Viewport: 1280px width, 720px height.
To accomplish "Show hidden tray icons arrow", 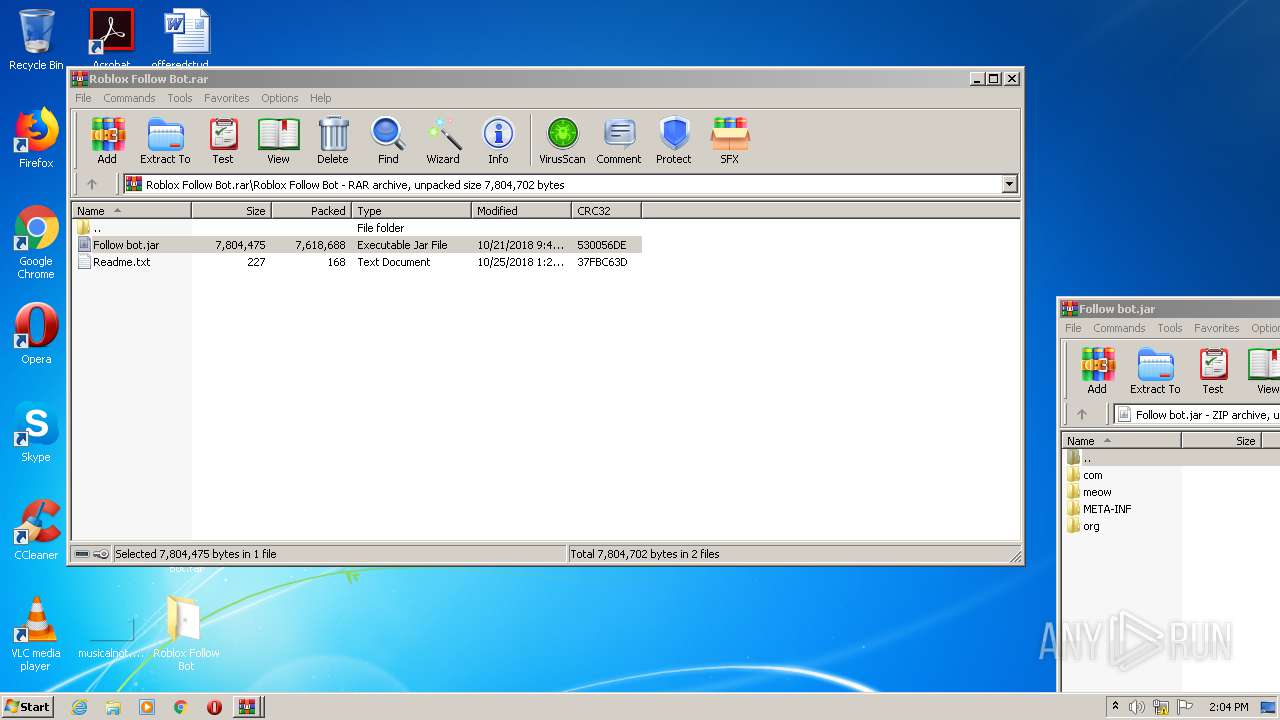I will 1115,707.
